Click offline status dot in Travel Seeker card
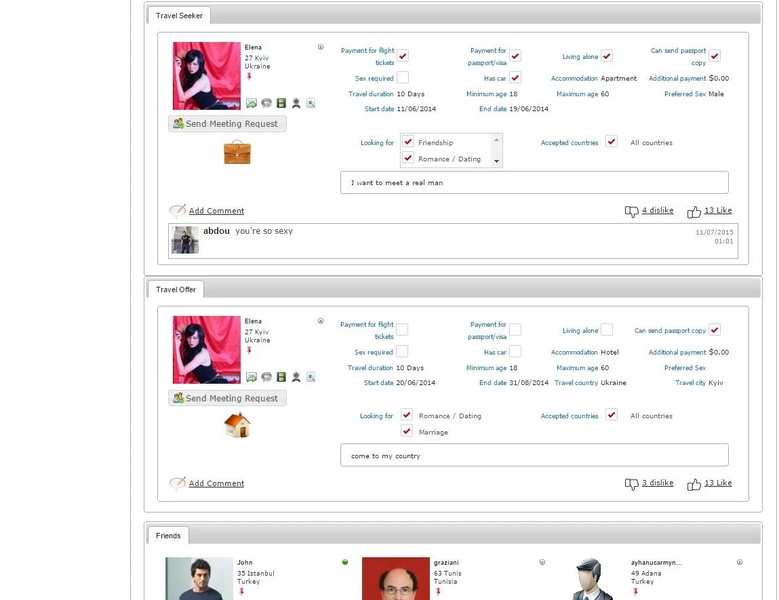The width and height of the screenshot is (779, 600). click(x=320, y=47)
